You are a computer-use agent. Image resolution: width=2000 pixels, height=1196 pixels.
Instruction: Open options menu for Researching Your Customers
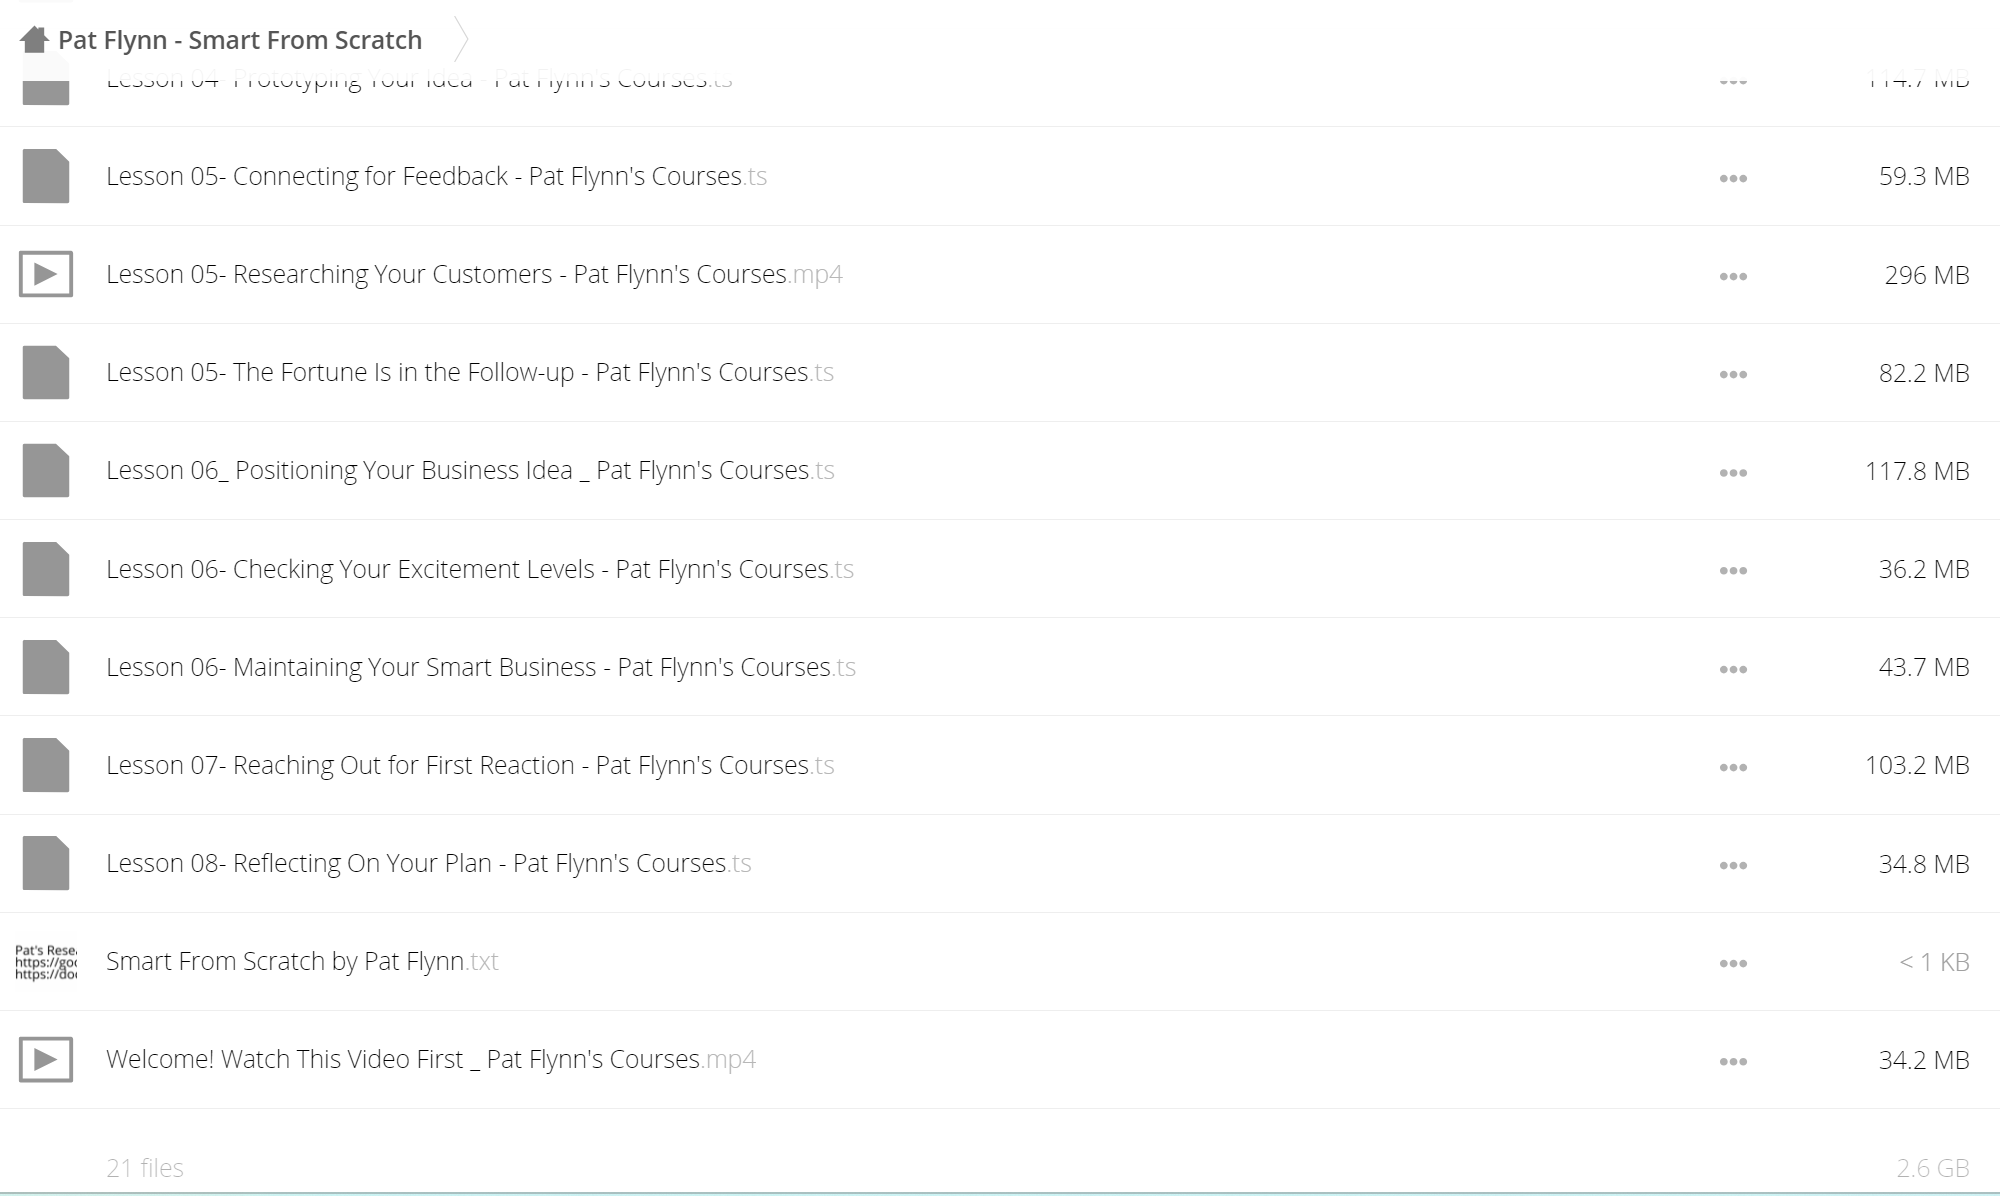(x=1733, y=276)
